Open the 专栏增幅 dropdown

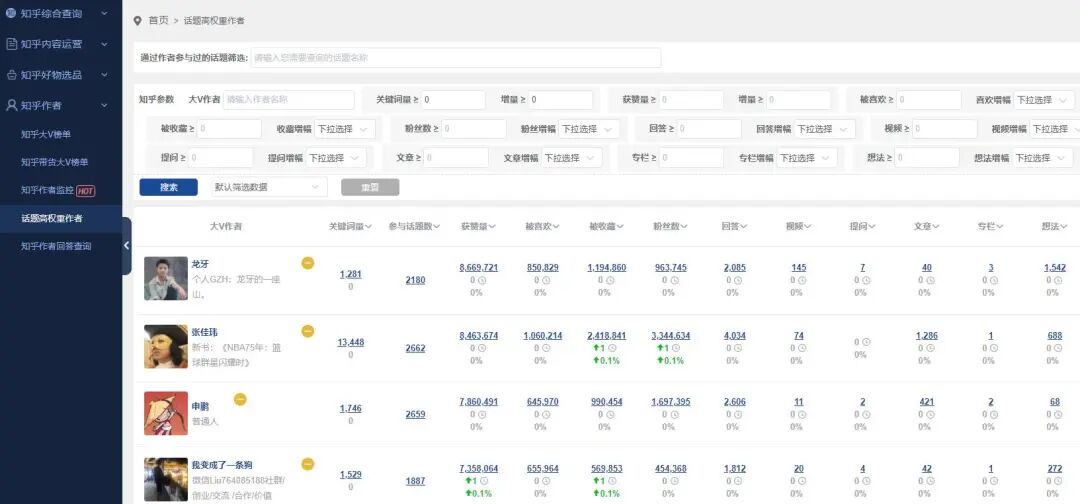[x=807, y=158]
